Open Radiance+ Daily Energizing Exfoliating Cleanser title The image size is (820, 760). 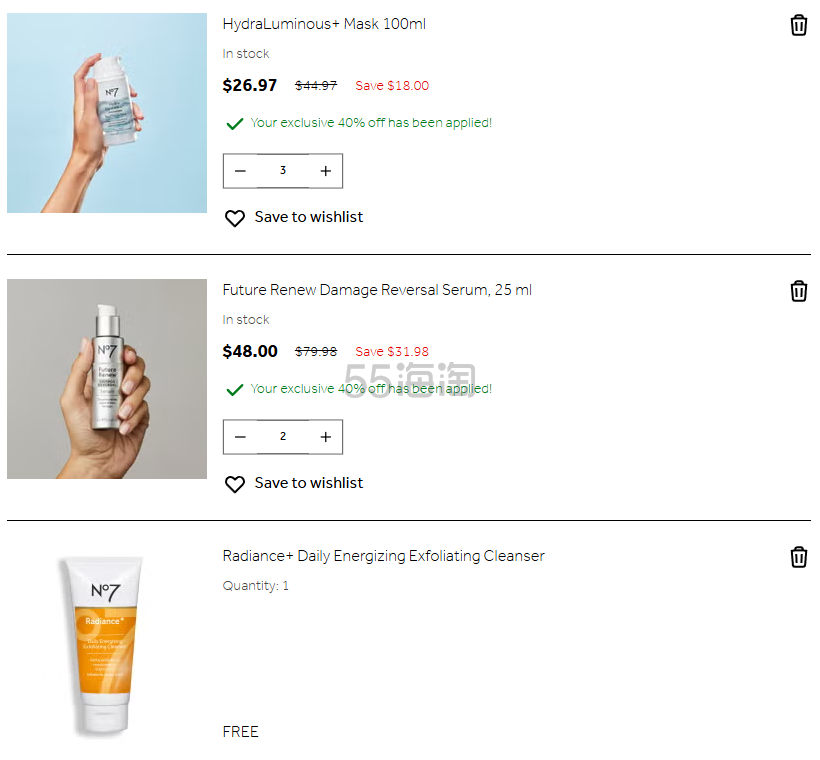383,556
